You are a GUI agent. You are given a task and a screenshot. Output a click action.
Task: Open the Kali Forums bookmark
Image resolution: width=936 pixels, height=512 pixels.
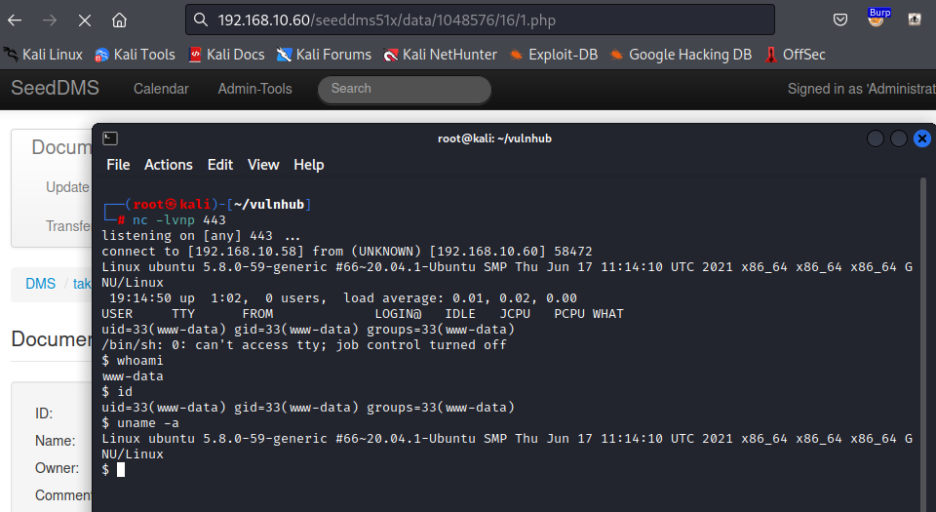click(x=324, y=55)
